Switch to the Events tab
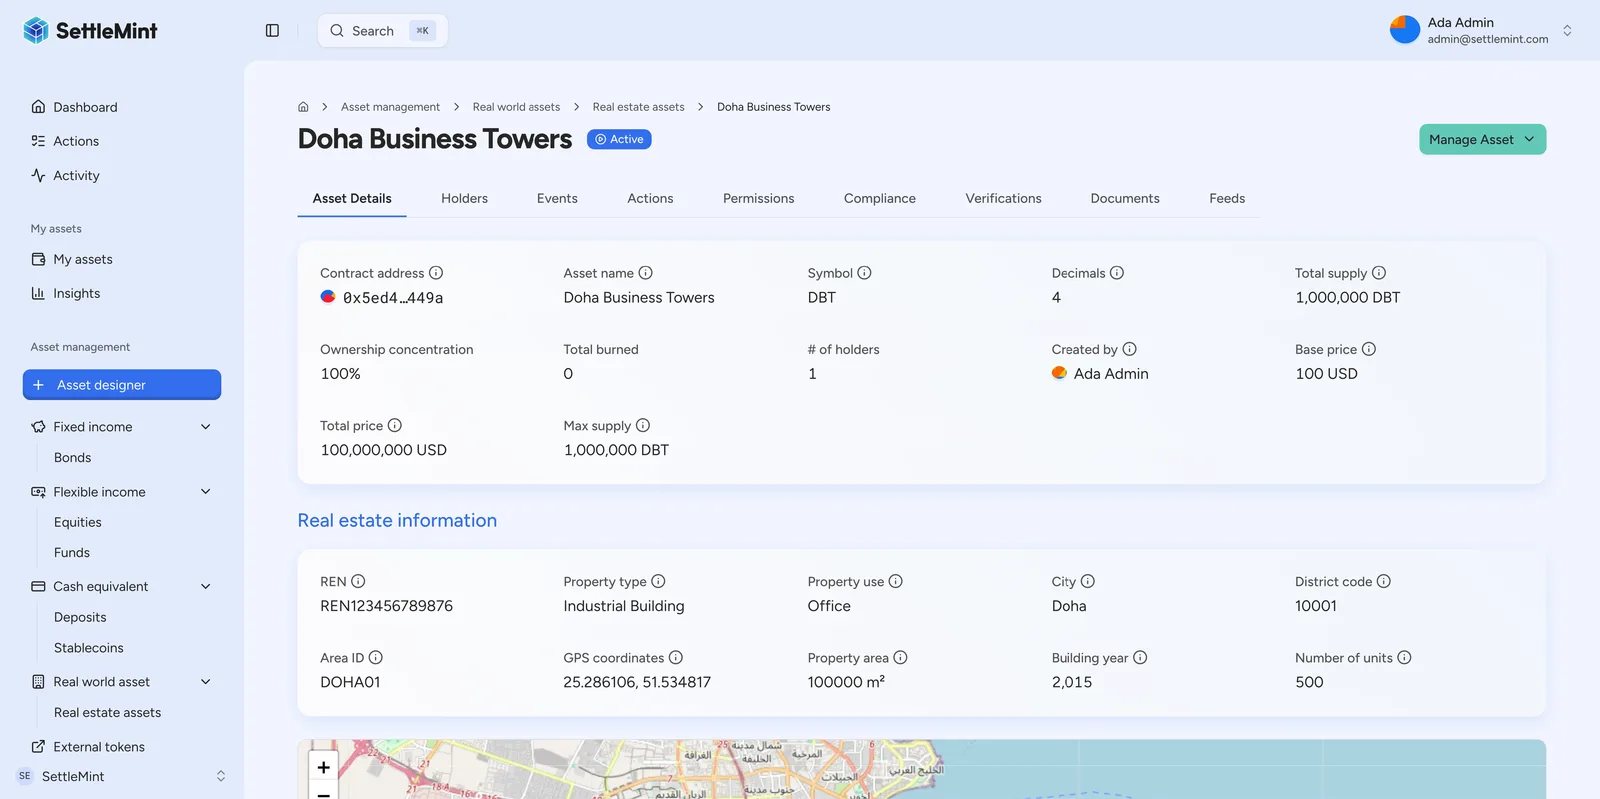Viewport: 1600px width, 799px height. point(557,198)
